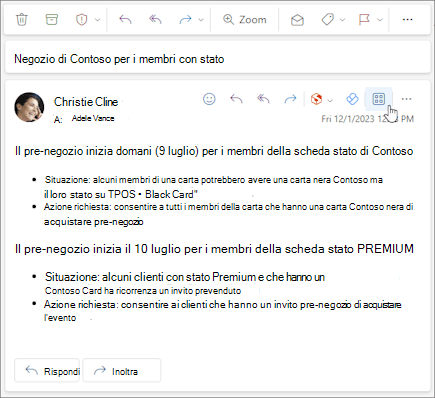This screenshot has height=398, width=435.
Task: Click the categorize tag icon
Action: (x=328, y=20)
